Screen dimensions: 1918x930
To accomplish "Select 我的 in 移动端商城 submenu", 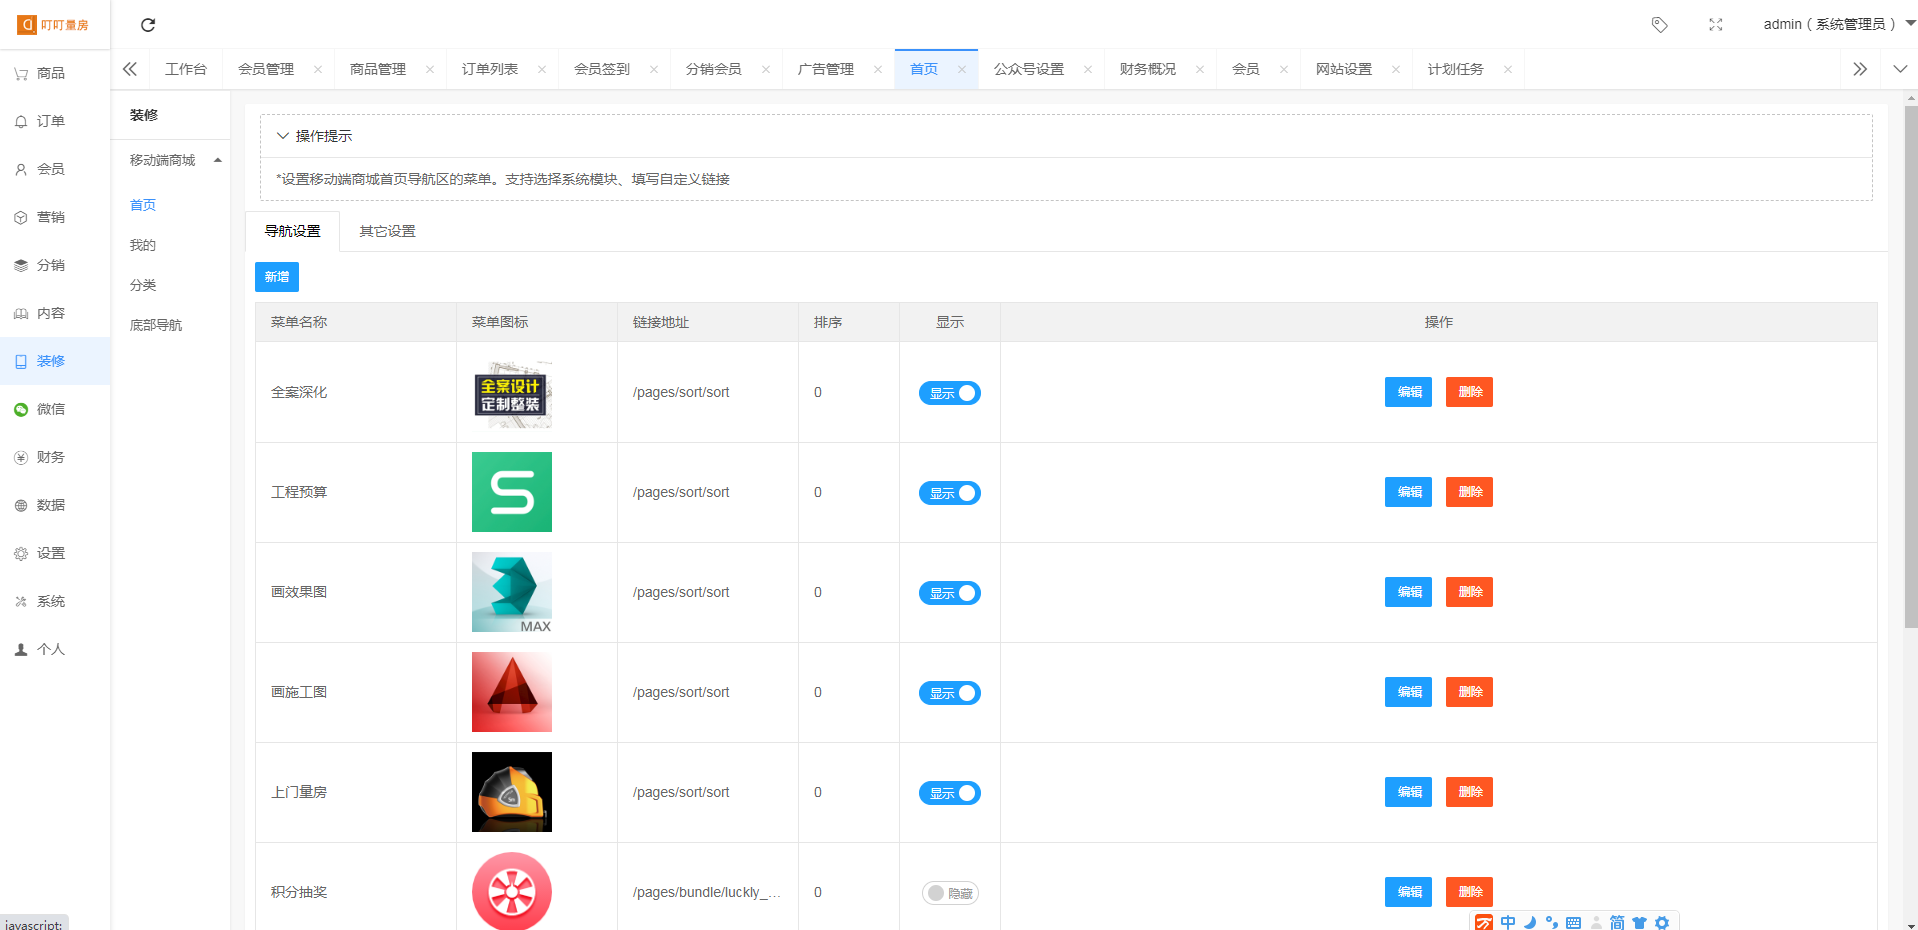I will click(x=143, y=245).
